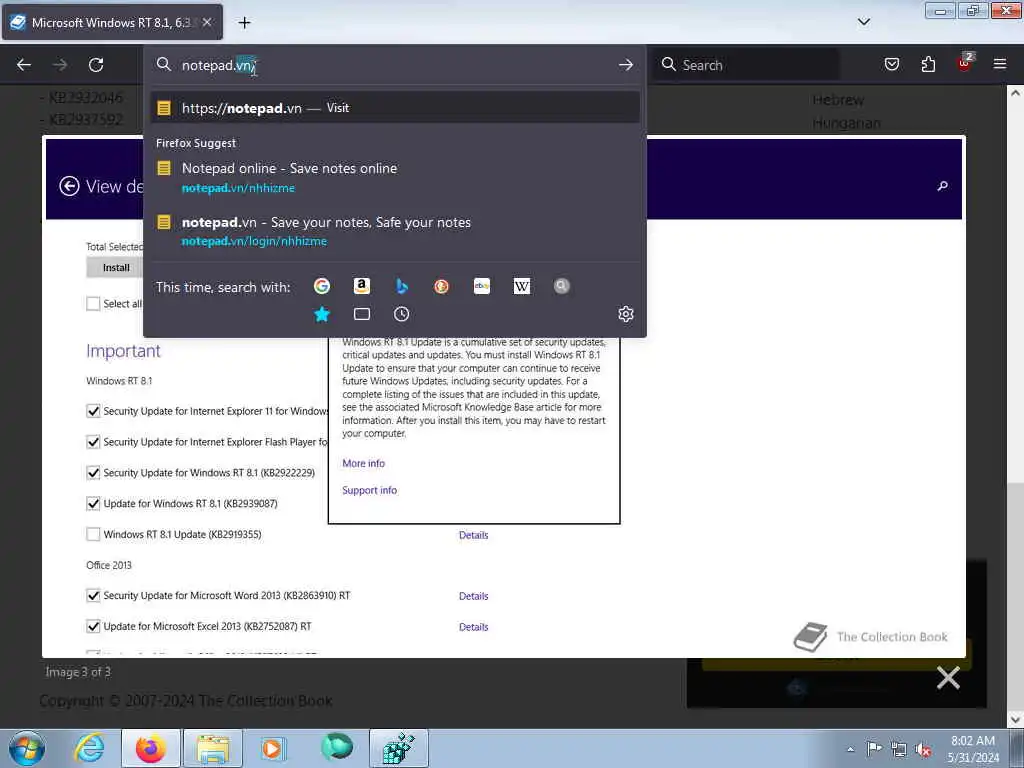
Task: Open Internet Explorer from the taskbar
Action: [89, 748]
